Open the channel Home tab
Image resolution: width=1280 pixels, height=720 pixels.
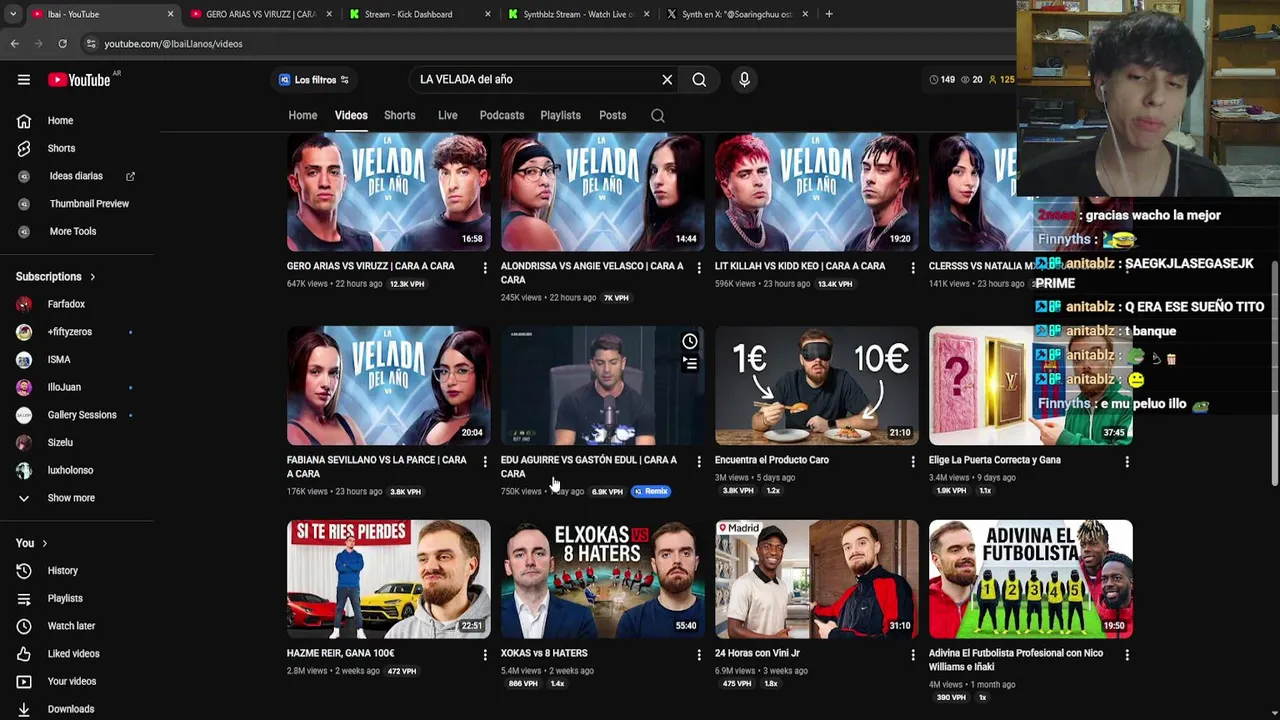coord(303,115)
